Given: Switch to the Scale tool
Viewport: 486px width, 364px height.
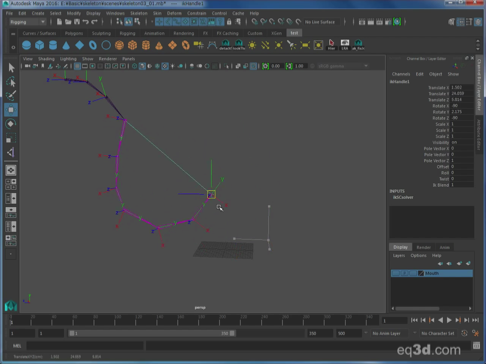Looking at the screenshot, I should pyautogui.click(x=11, y=138).
